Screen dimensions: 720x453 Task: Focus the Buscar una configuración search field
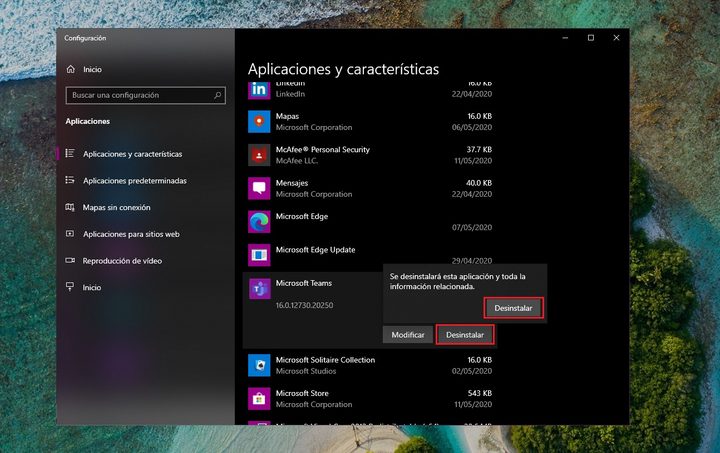(146, 95)
